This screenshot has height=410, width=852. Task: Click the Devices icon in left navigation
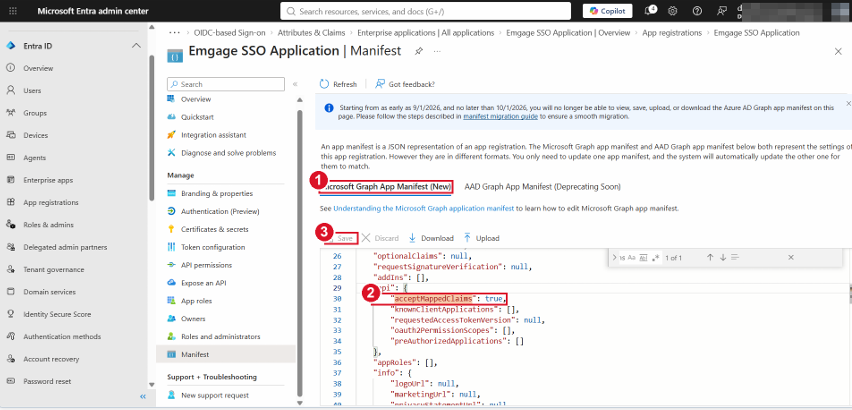click(10, 135)
